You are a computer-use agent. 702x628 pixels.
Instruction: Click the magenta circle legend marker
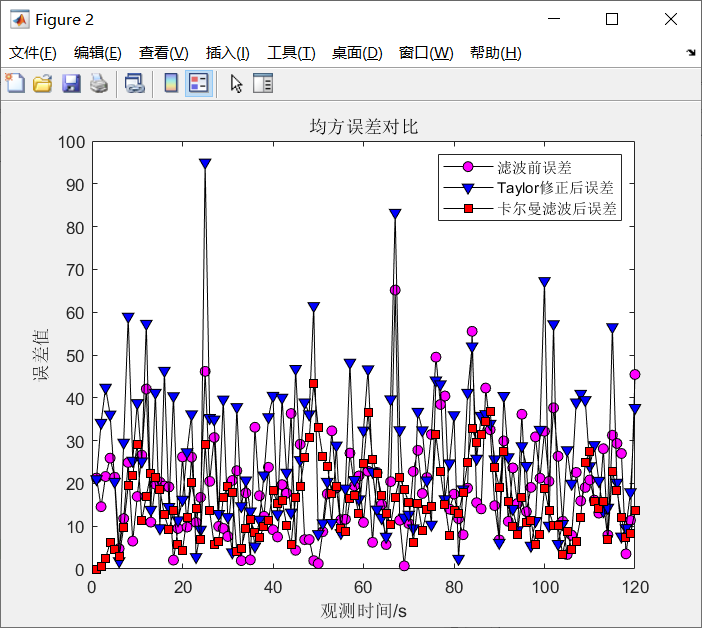468,167
